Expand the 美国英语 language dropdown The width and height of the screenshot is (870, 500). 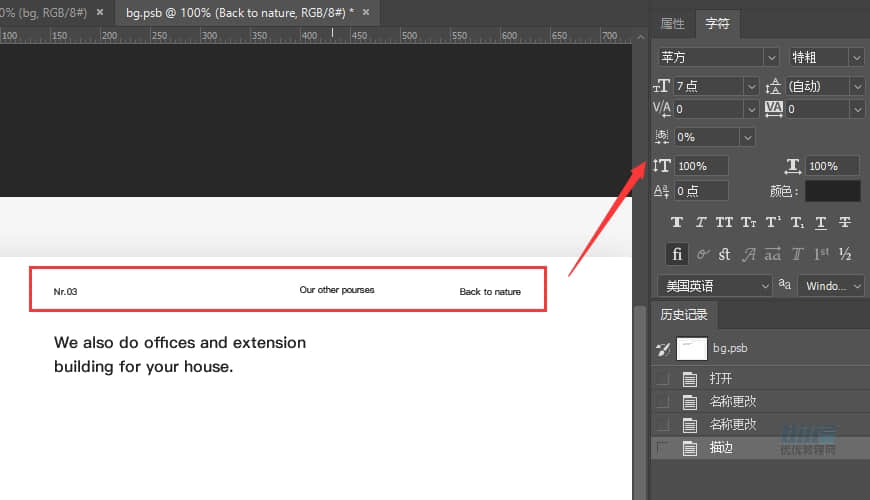(764, 286)
